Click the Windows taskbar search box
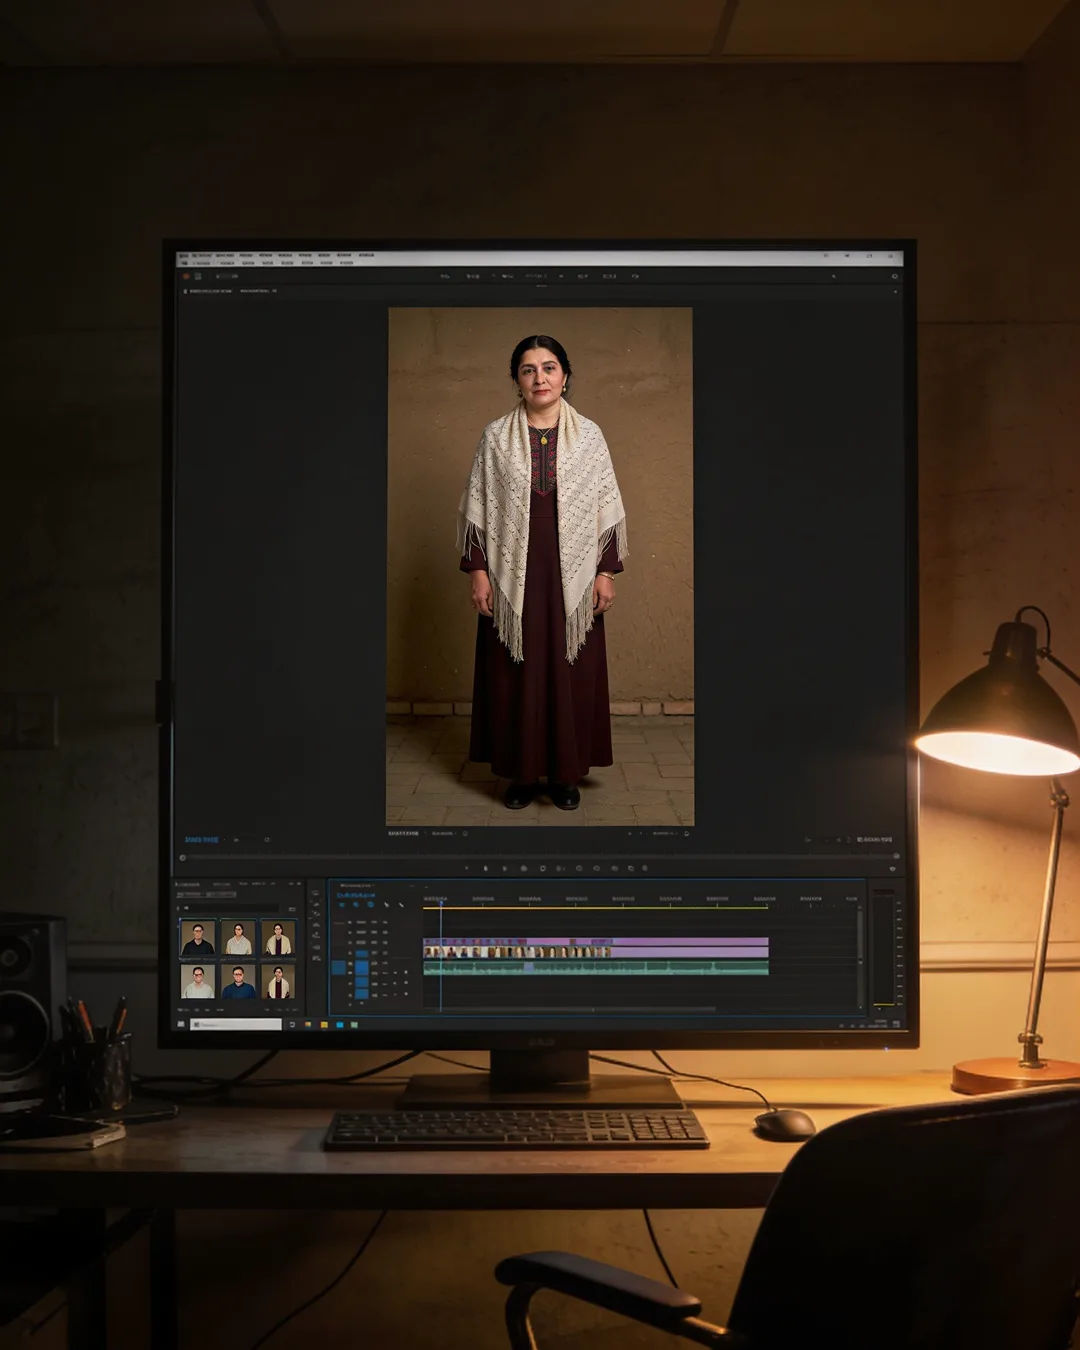Viewport: 1080px width, 1350px height. [x=236, y=1024]
